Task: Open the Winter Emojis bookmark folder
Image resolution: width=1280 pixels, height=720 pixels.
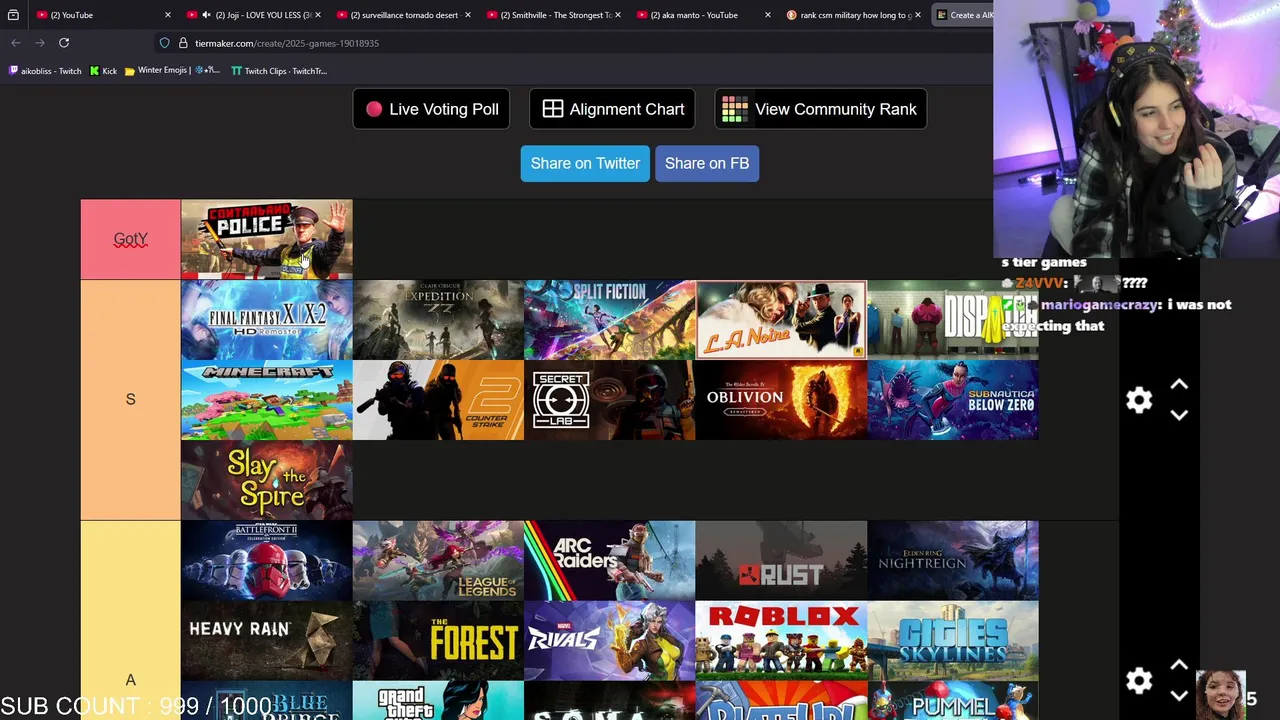Action: pyautogui.click(x=172, y=71)
